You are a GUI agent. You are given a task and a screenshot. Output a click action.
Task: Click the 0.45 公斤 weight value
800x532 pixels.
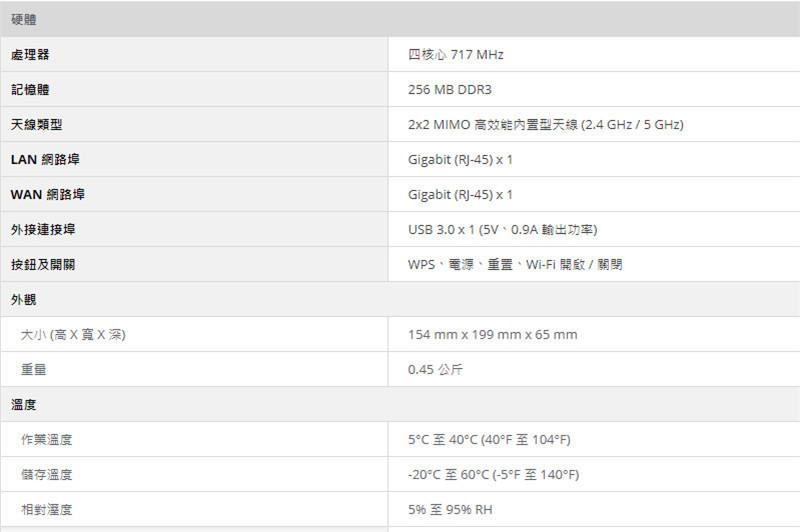435,370
